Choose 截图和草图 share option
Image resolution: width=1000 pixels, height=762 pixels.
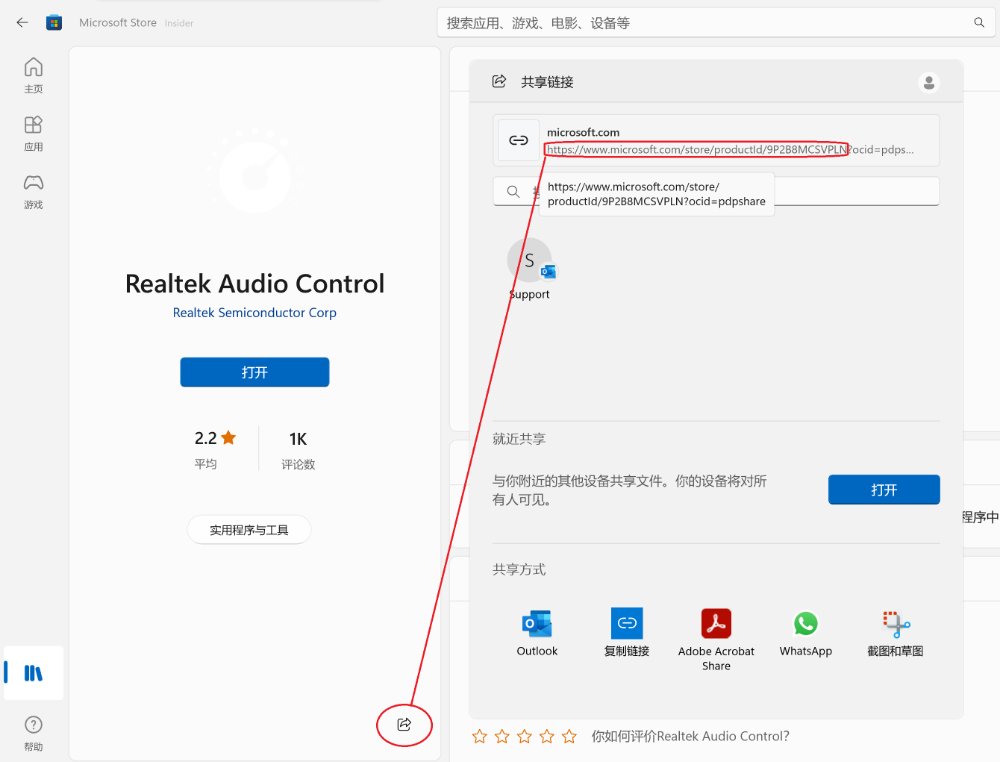point(895,633)
